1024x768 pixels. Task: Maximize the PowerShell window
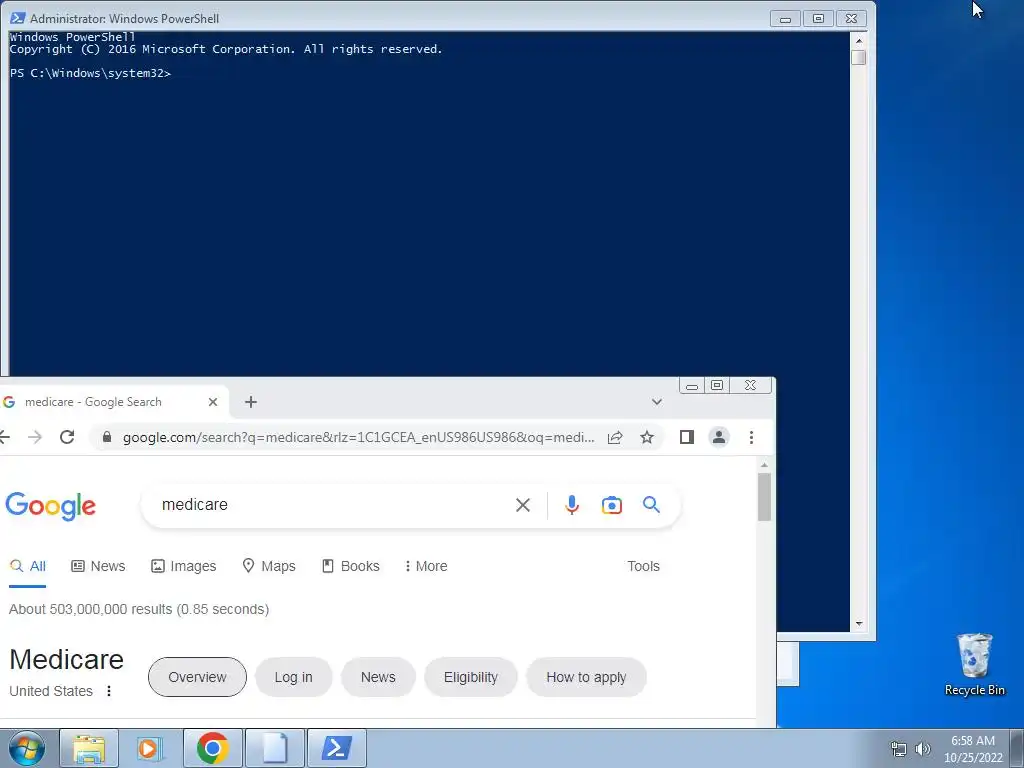pos(818,18)
